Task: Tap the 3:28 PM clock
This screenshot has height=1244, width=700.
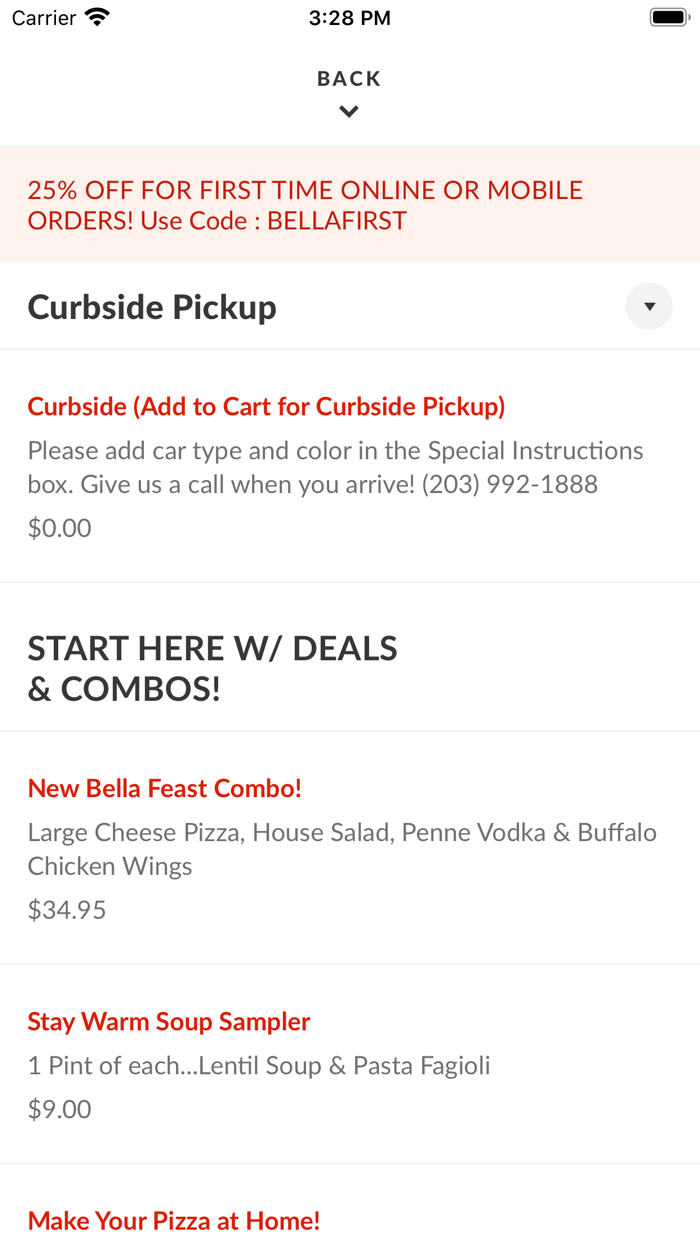Action: [350, 18]
